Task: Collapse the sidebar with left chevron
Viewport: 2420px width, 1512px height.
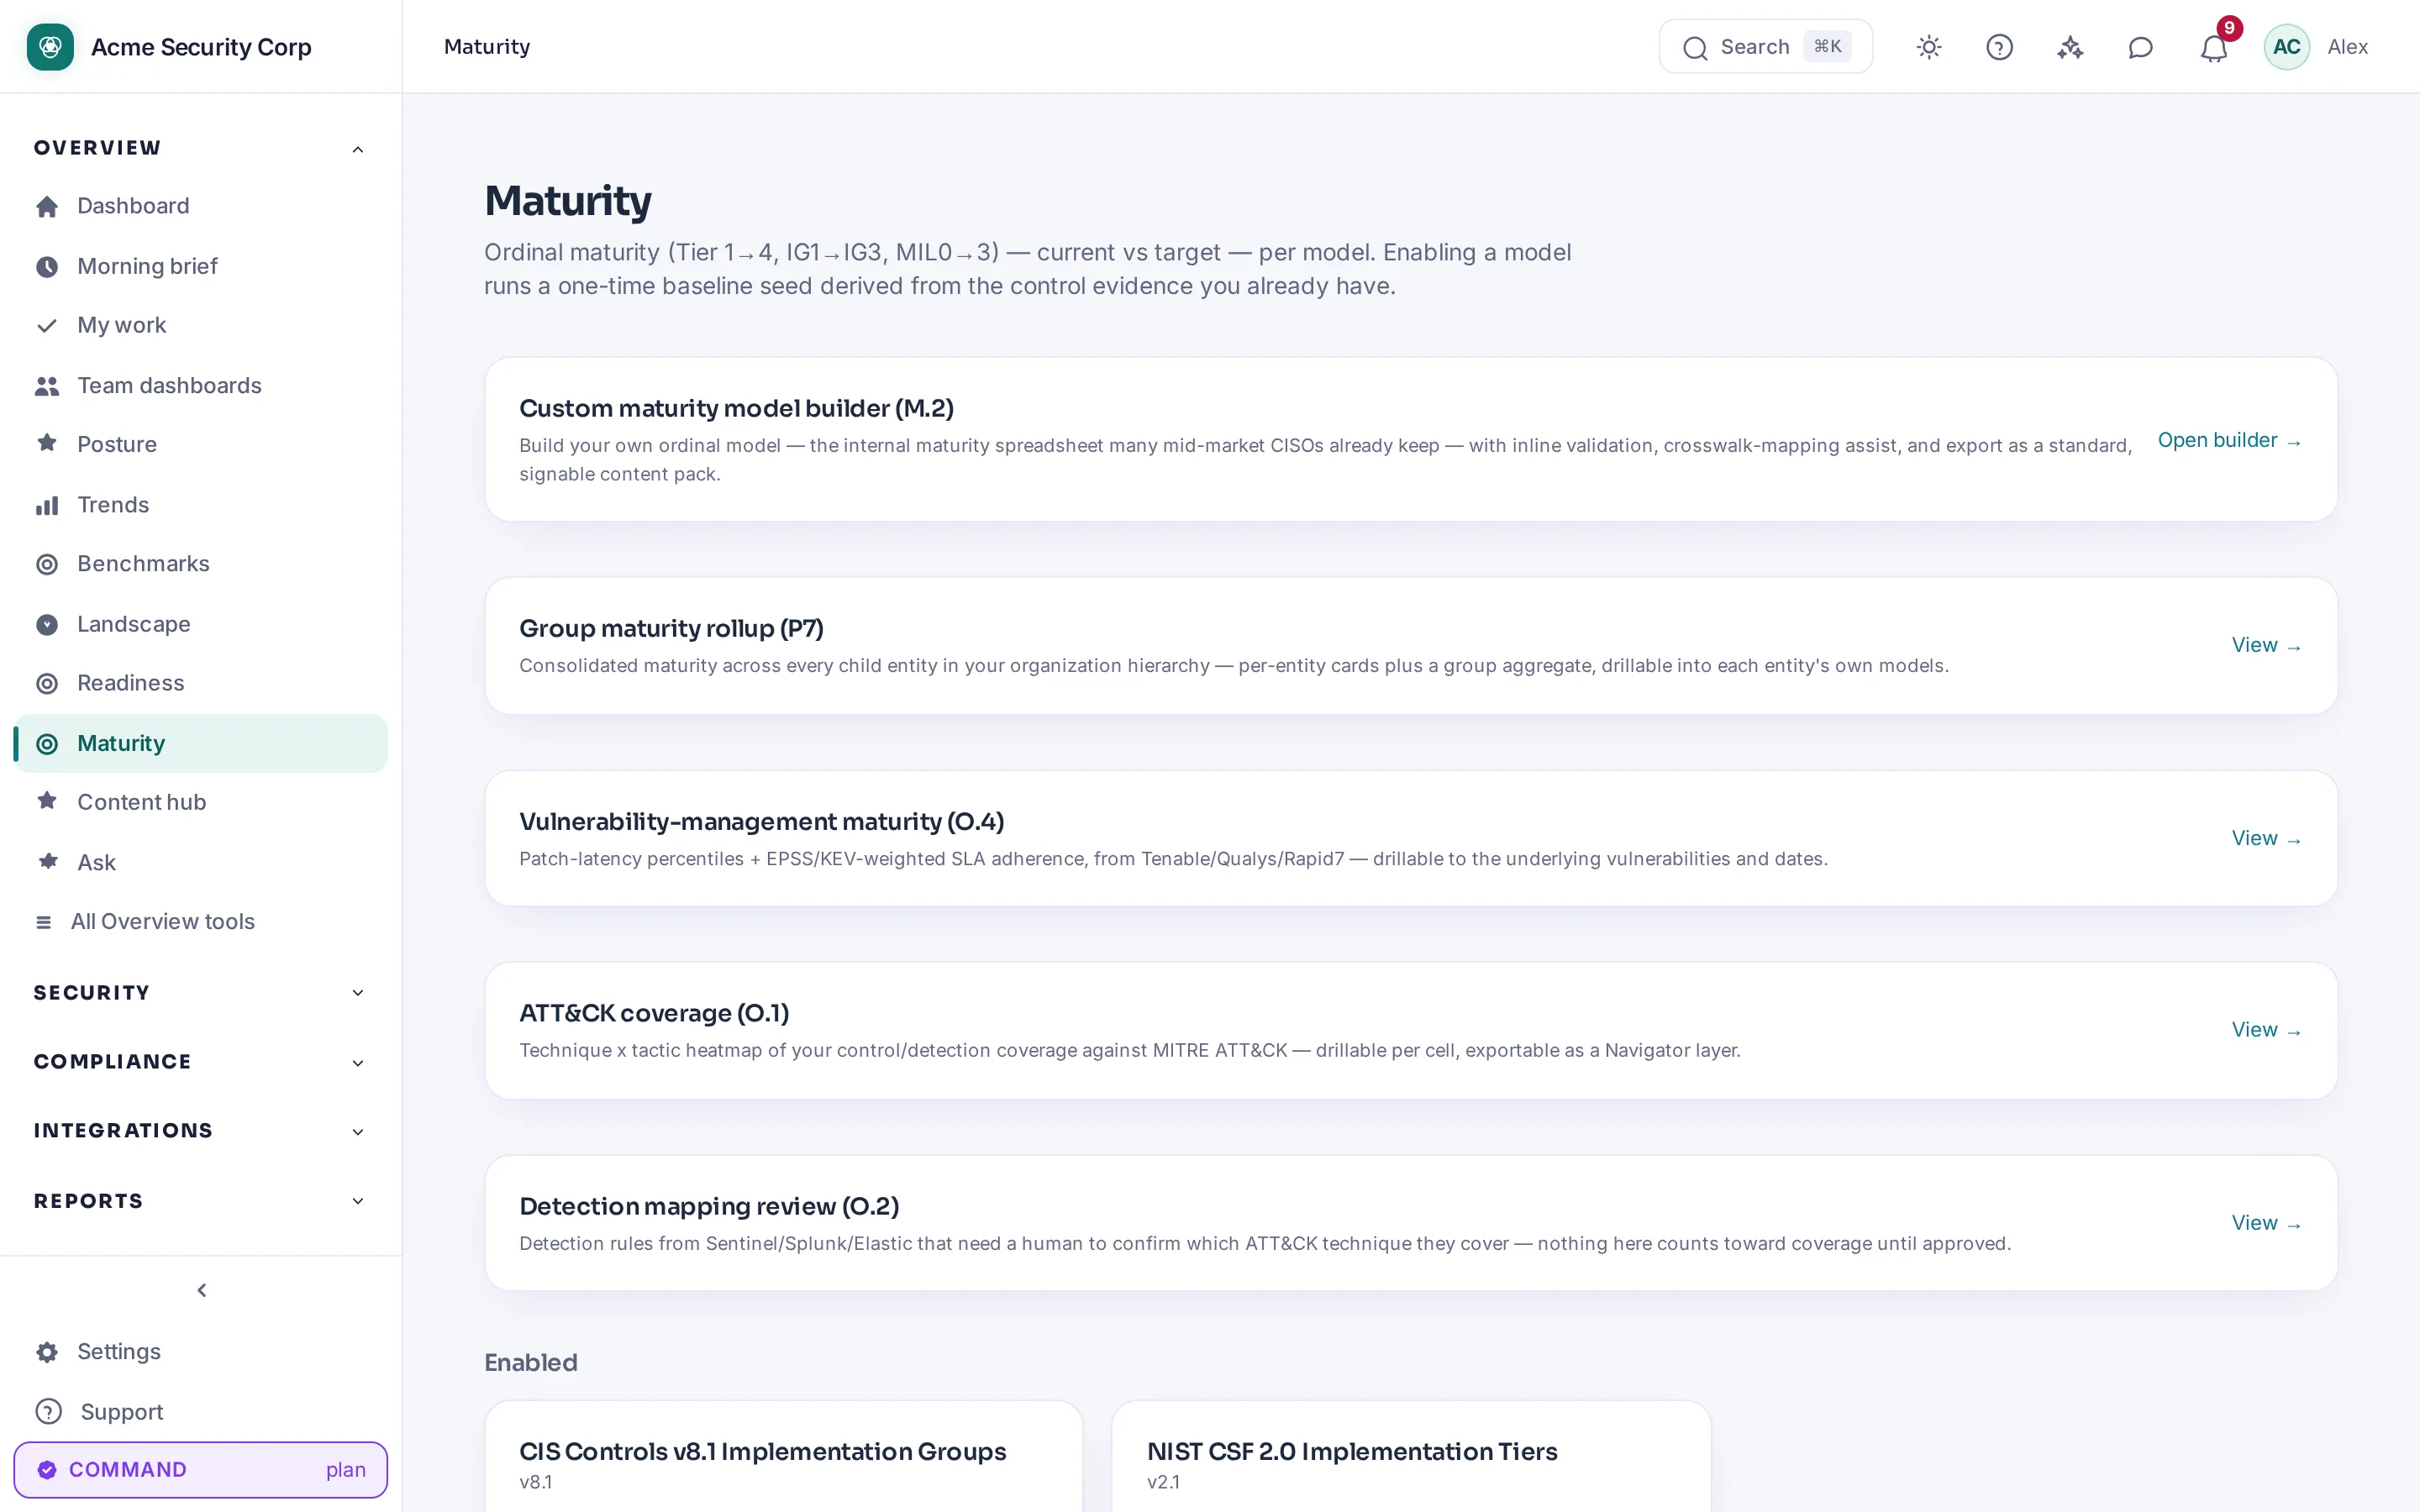Action: (202, 1290)
